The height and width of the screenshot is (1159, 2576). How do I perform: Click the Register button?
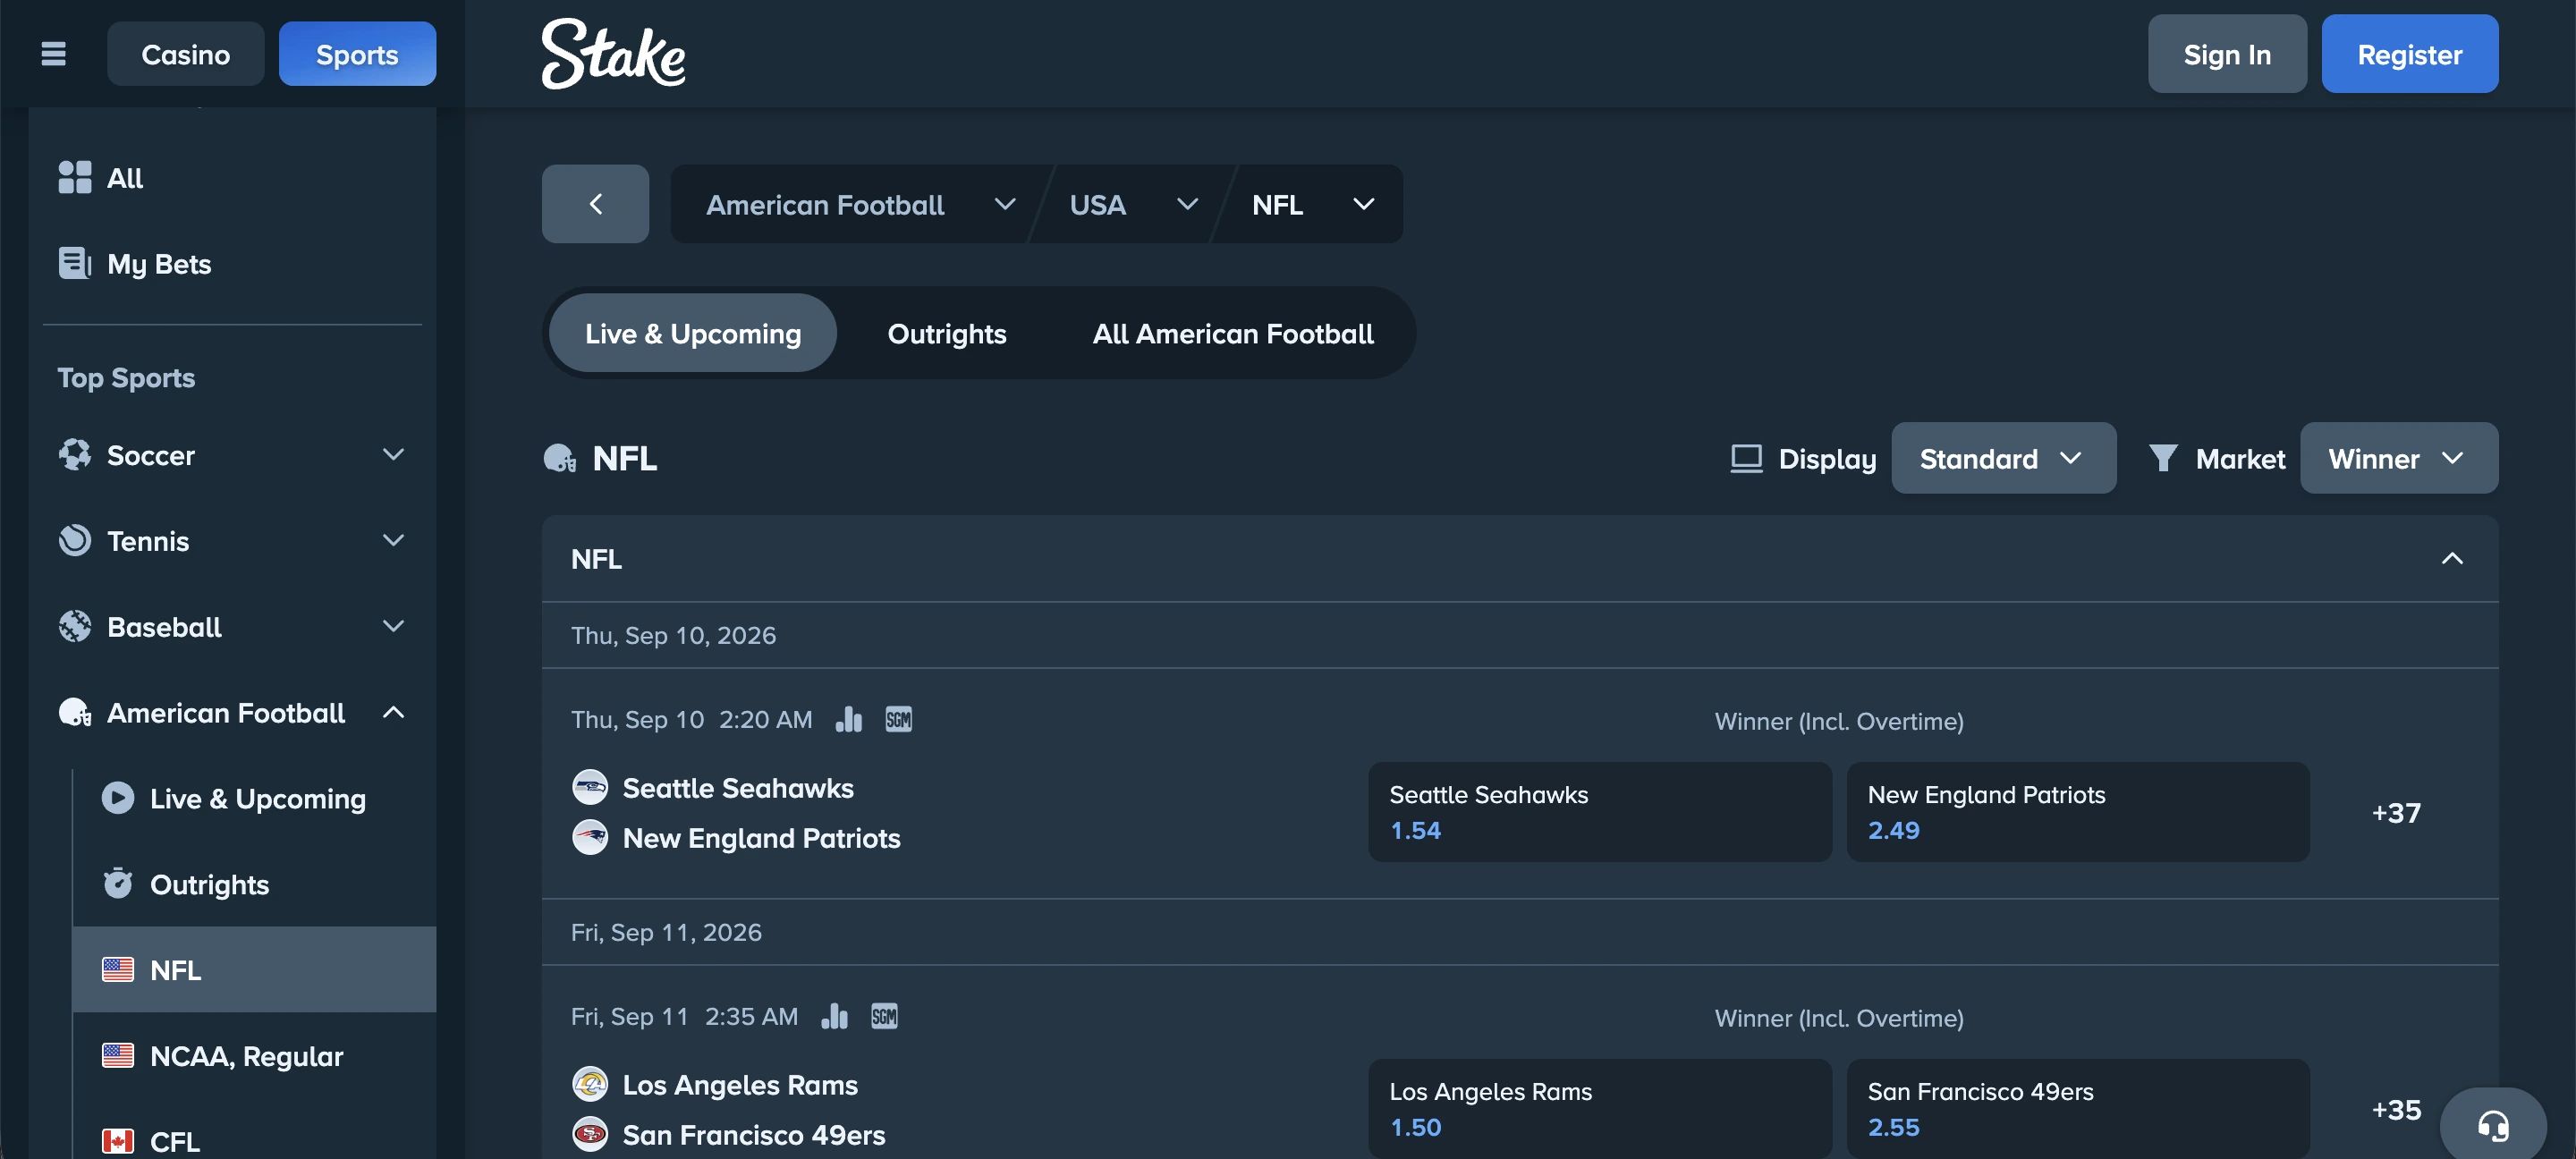click(x=2409, y=54)
